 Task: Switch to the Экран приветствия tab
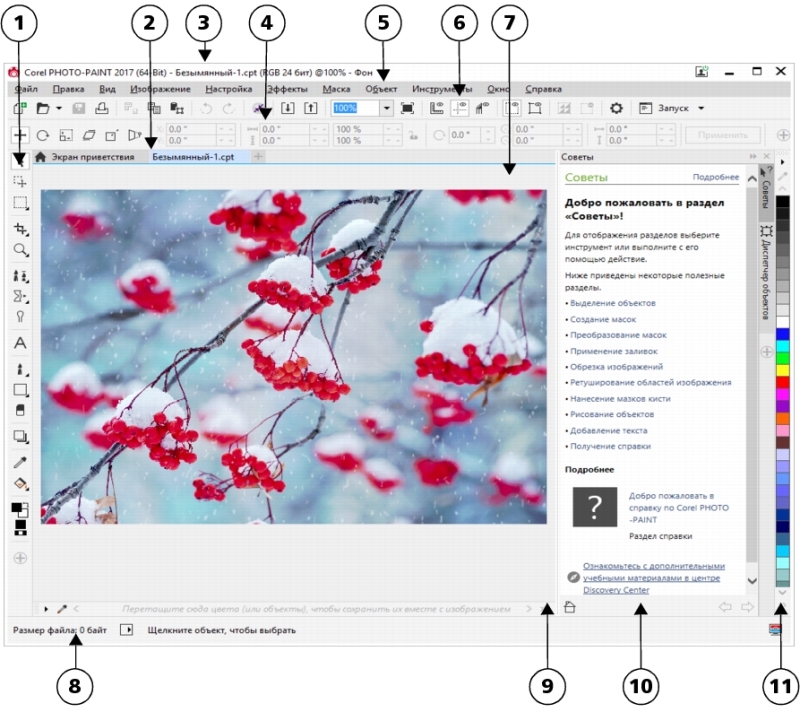[x=91, y=157]
